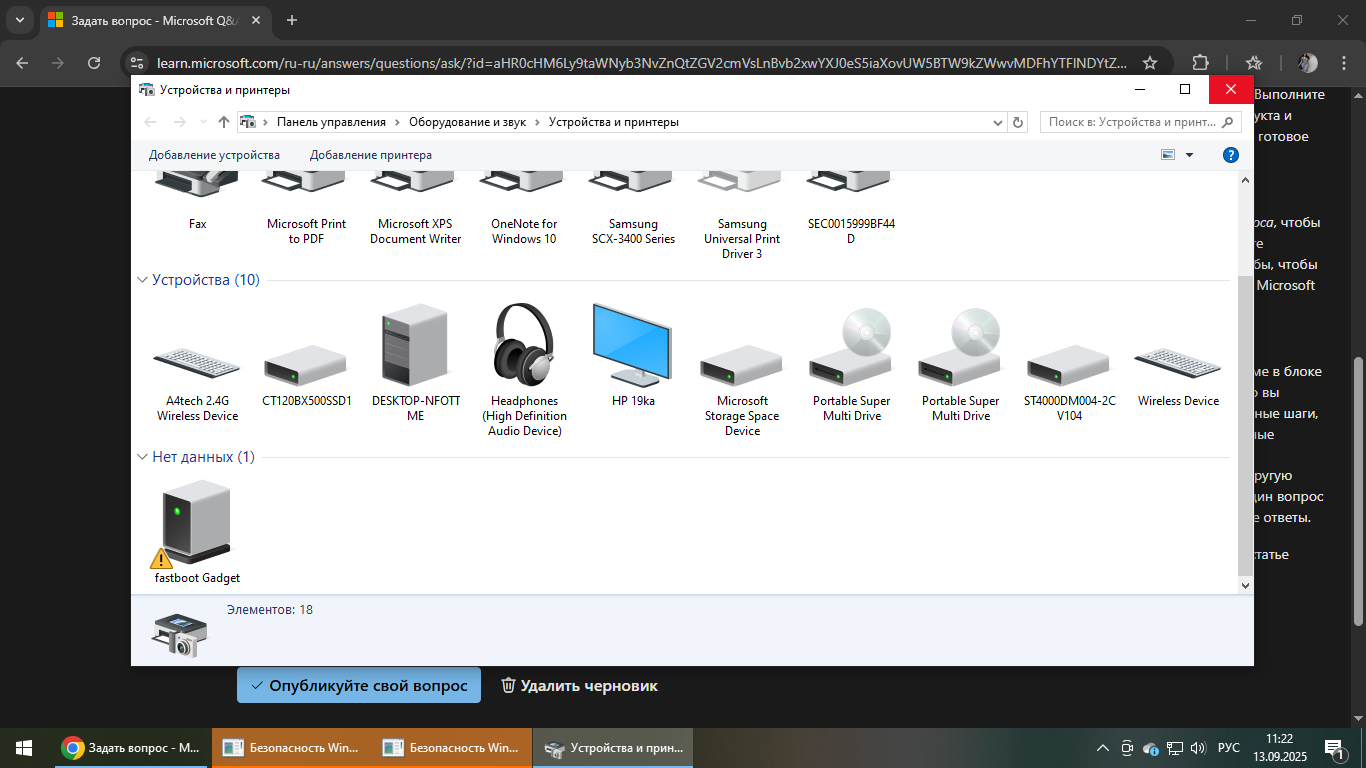The width and height of the screenshot is (1366, 768).
Task: Open the view options dropdown arrow
Action: click(x=1189, y=155)
